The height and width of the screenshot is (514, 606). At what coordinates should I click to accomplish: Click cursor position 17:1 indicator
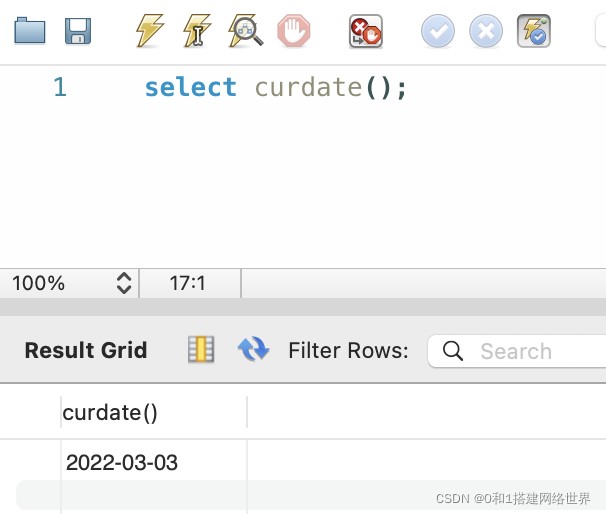click(187, 283)
